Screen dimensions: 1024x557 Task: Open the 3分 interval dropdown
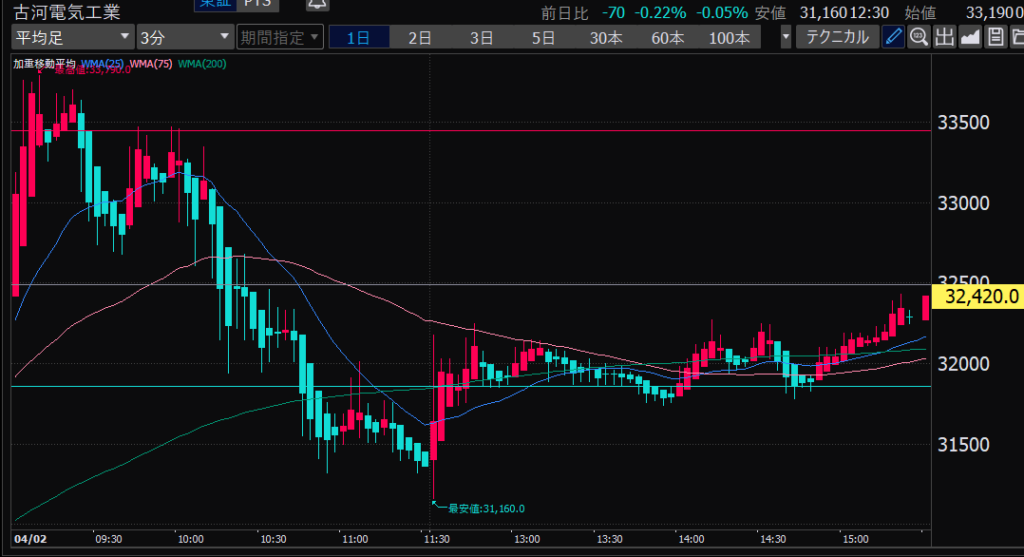pos(185,38)
